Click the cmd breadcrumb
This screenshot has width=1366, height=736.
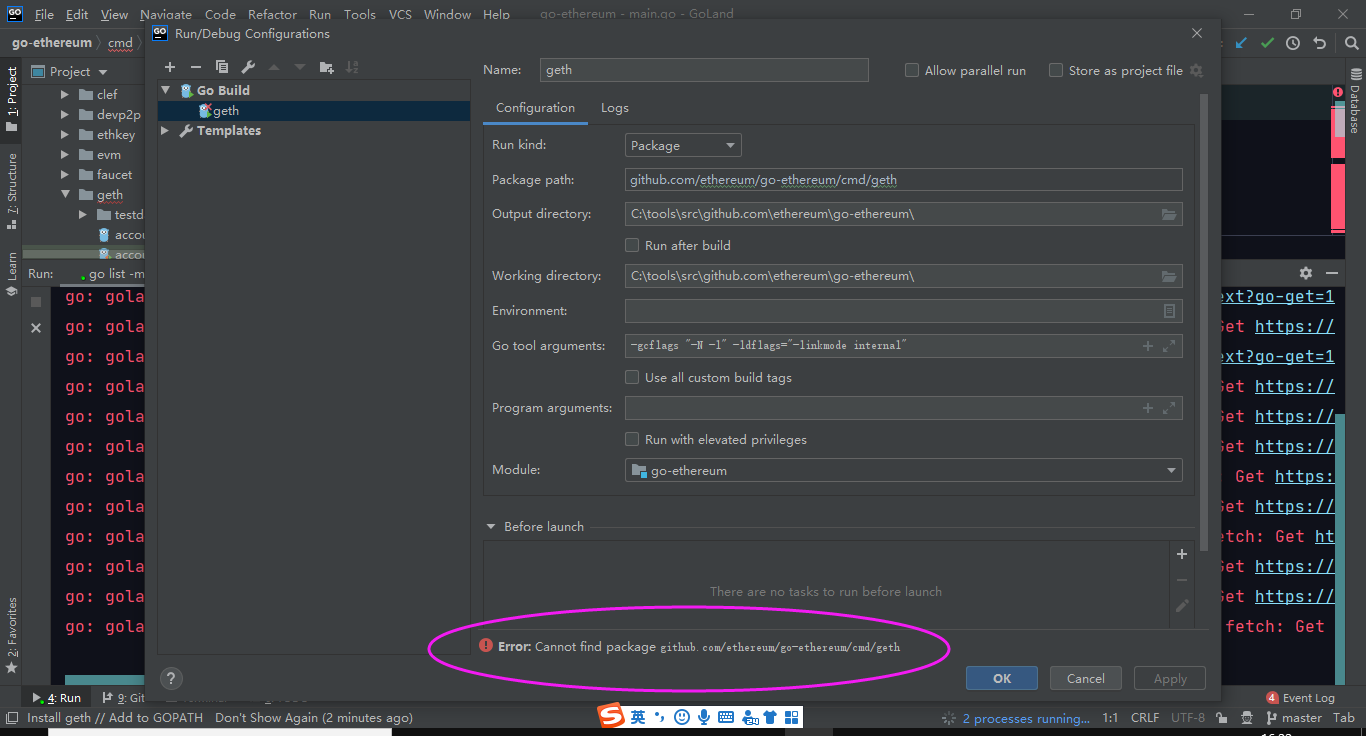coord(120,43)
